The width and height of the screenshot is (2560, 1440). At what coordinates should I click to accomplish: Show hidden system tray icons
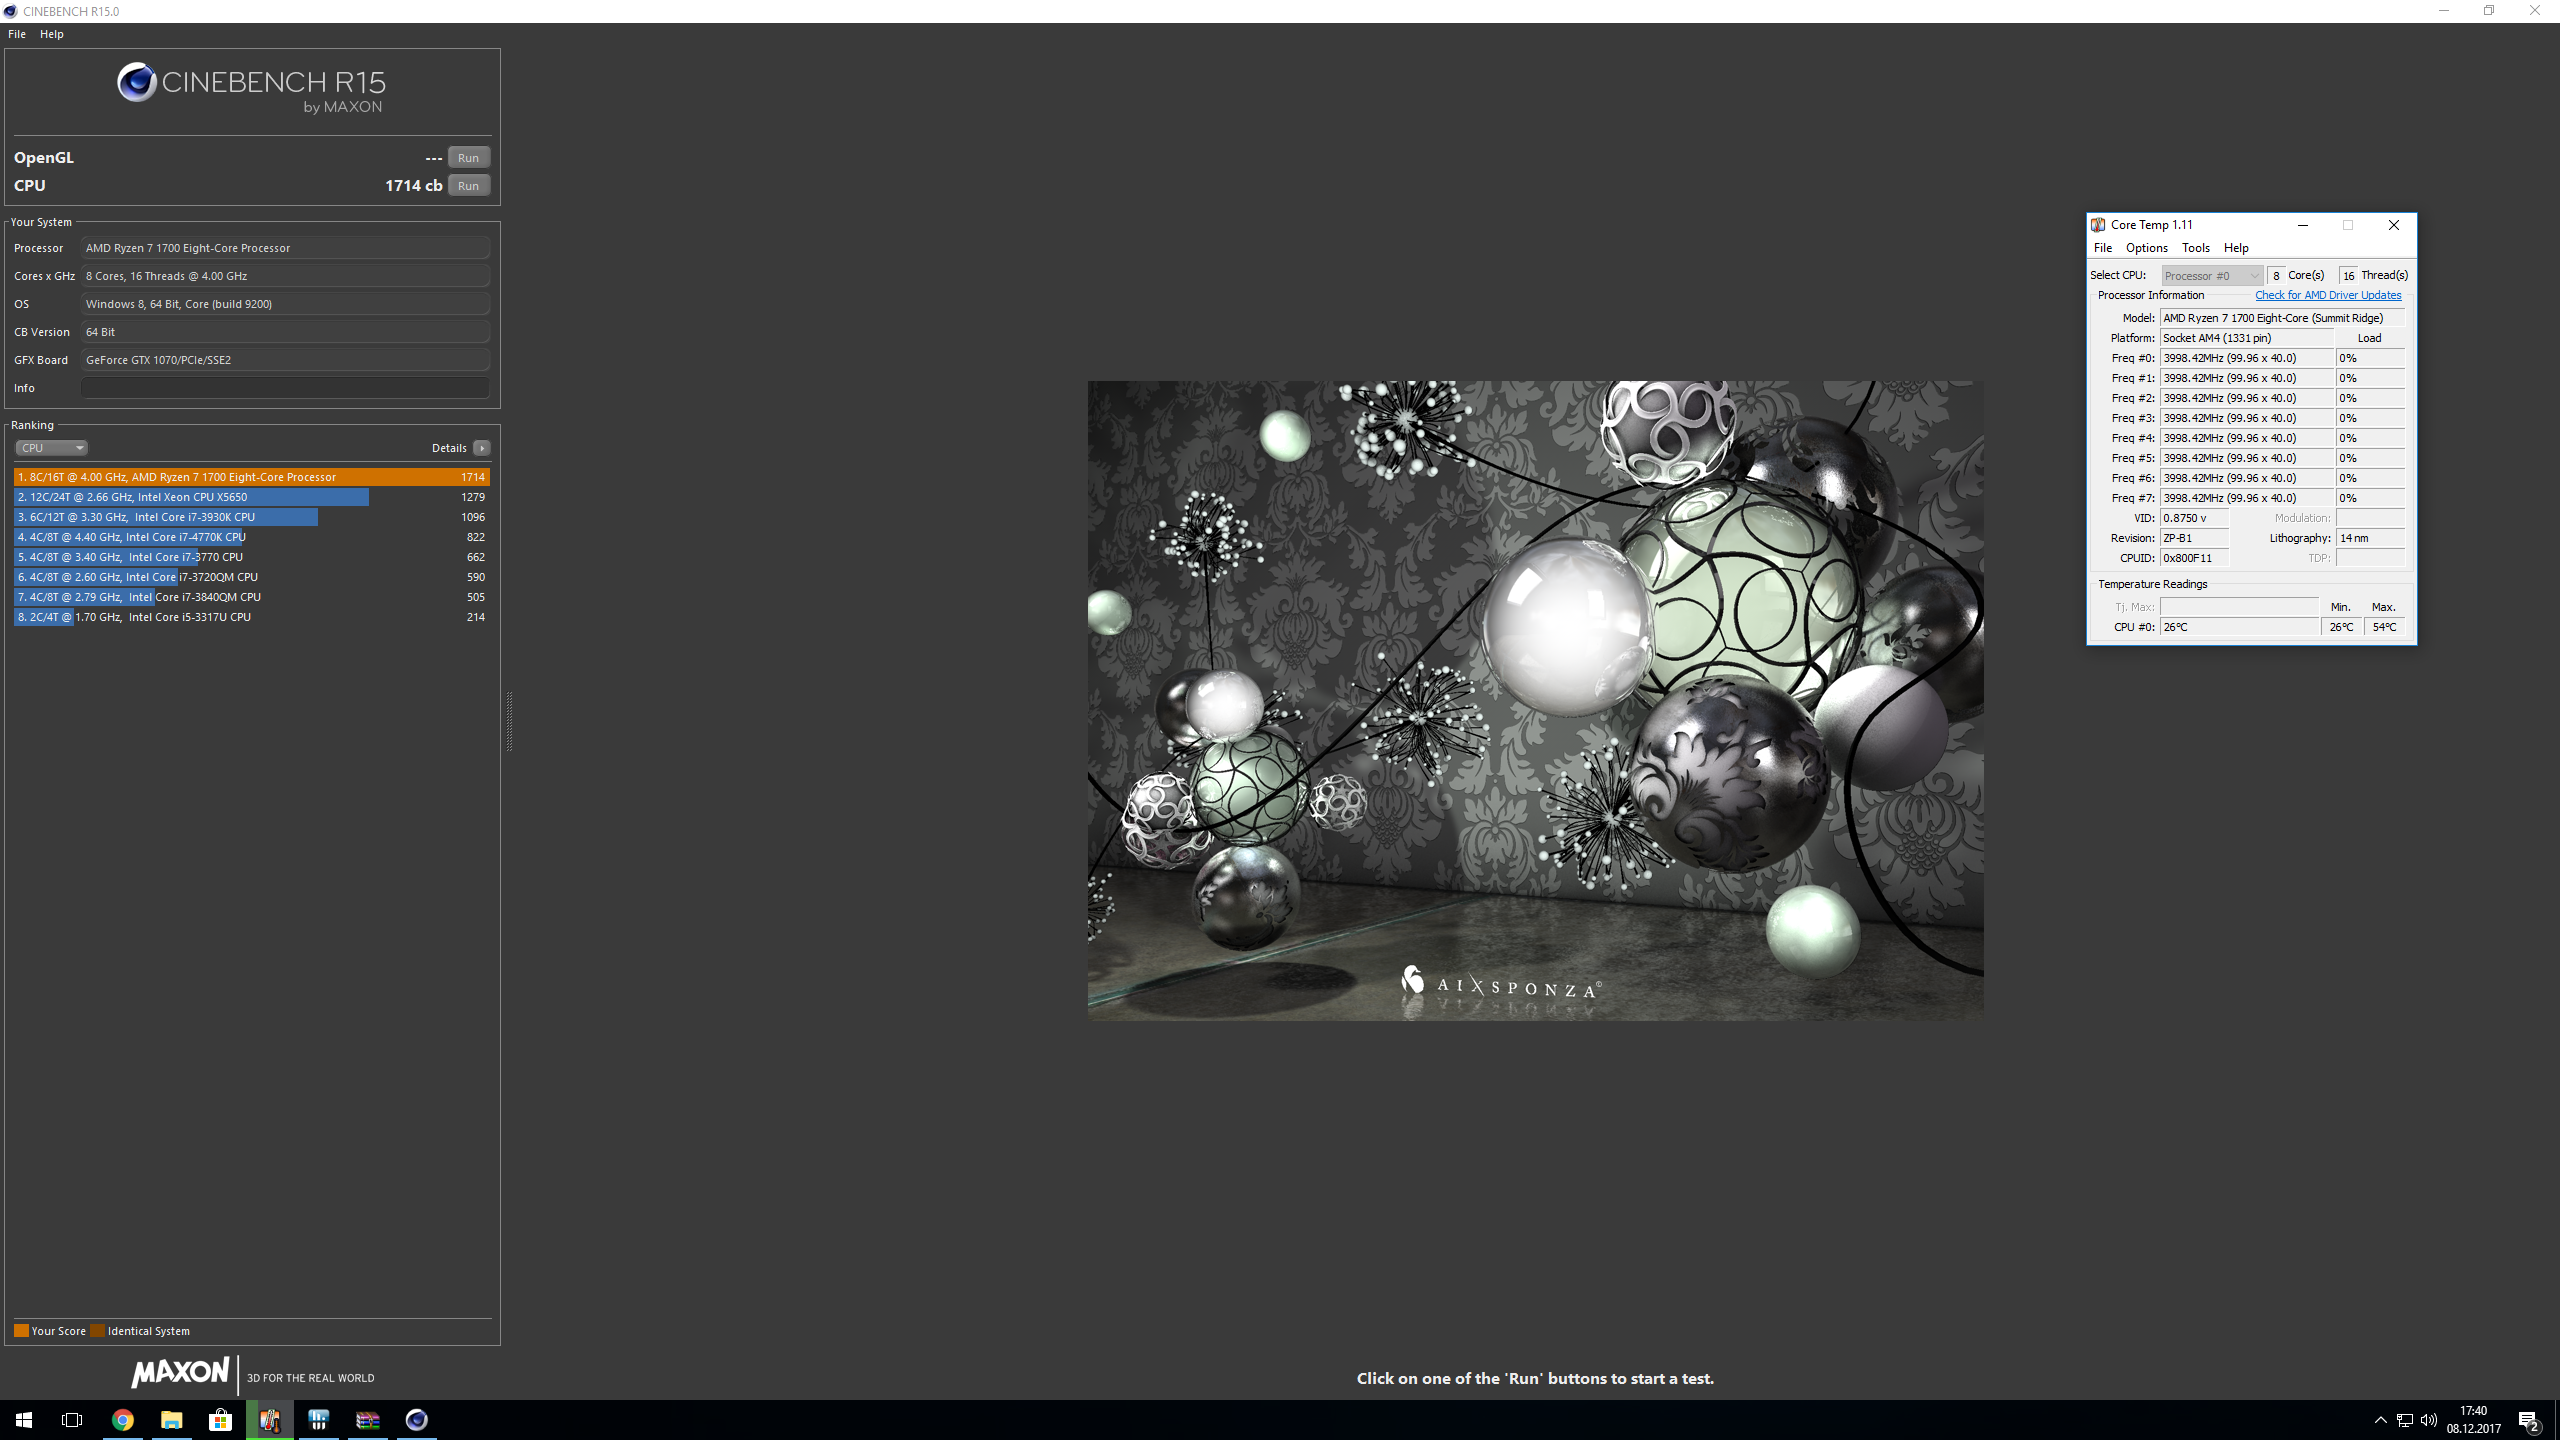click(x=2380, y=1420)
